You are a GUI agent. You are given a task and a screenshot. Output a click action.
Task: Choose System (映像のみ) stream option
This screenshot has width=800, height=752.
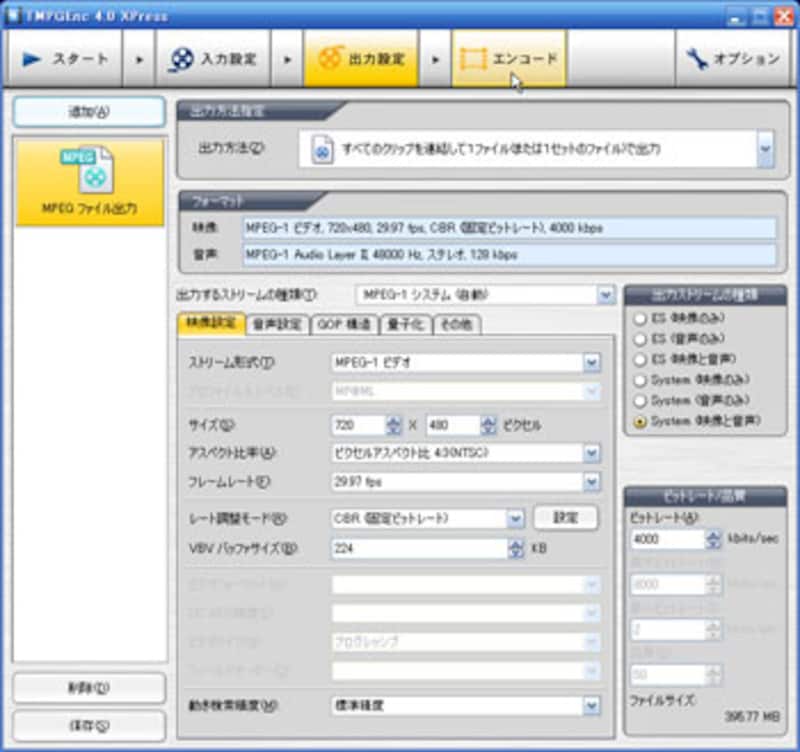click(640, 380)
